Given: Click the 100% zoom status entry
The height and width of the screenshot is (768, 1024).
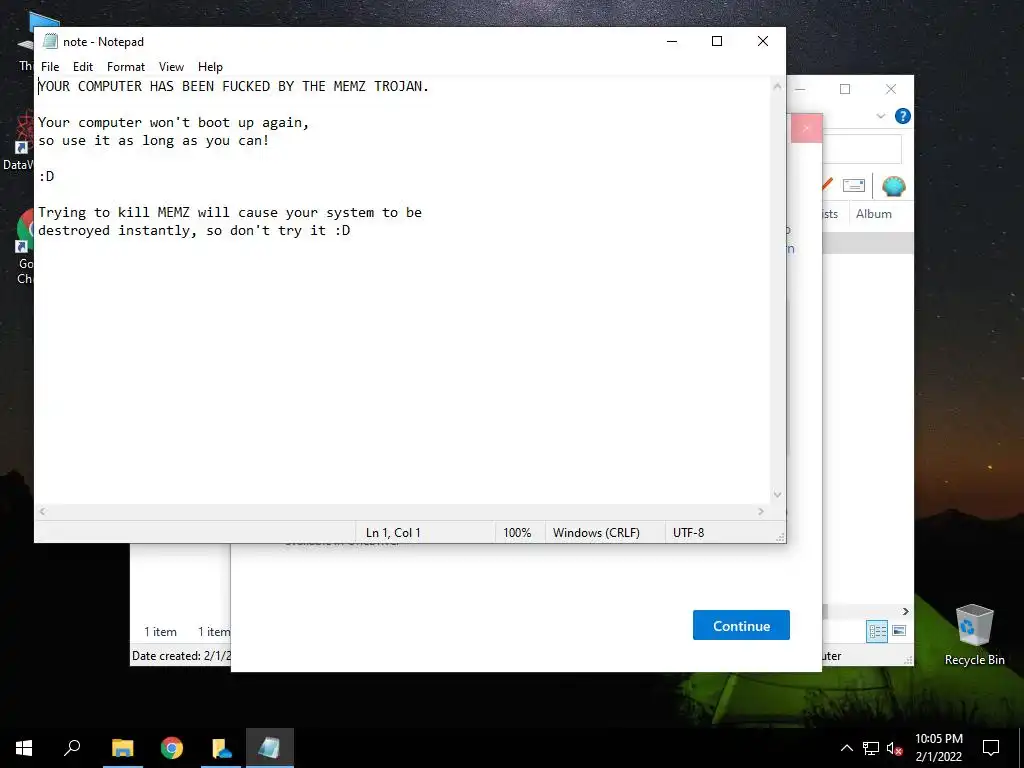Looking at the screenshot, I should tap(517, 532).
